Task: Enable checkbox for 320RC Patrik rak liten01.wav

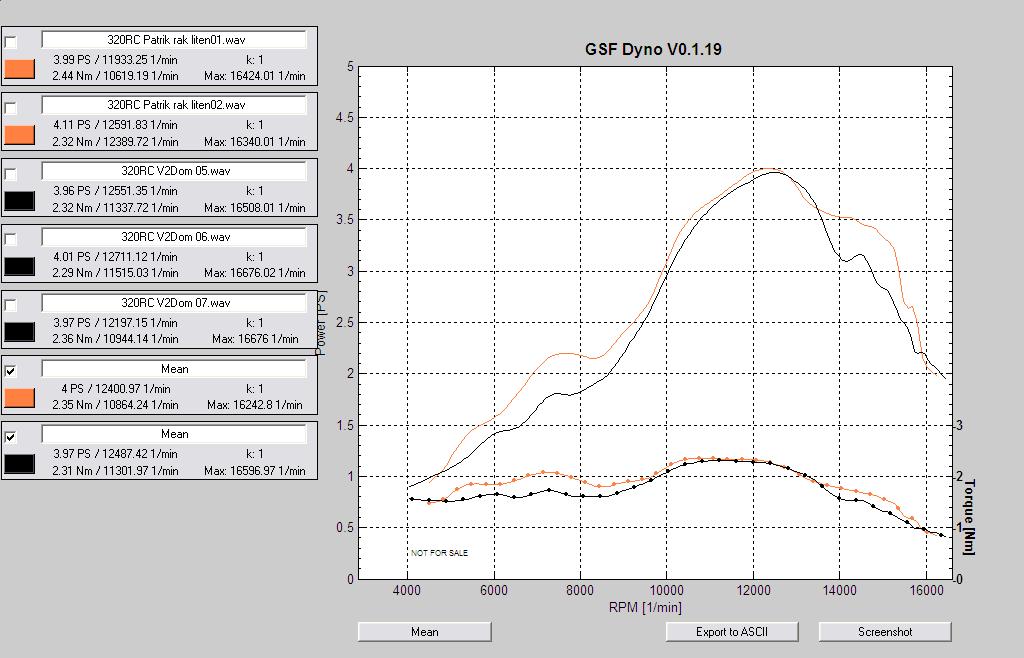Action: click(11, 42)
